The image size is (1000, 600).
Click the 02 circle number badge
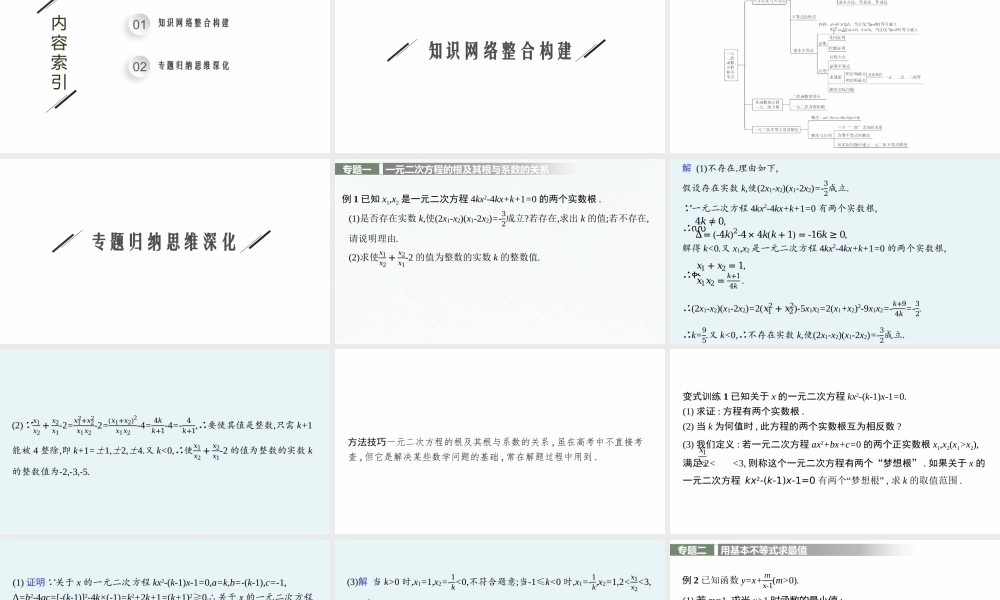[139, 67]
